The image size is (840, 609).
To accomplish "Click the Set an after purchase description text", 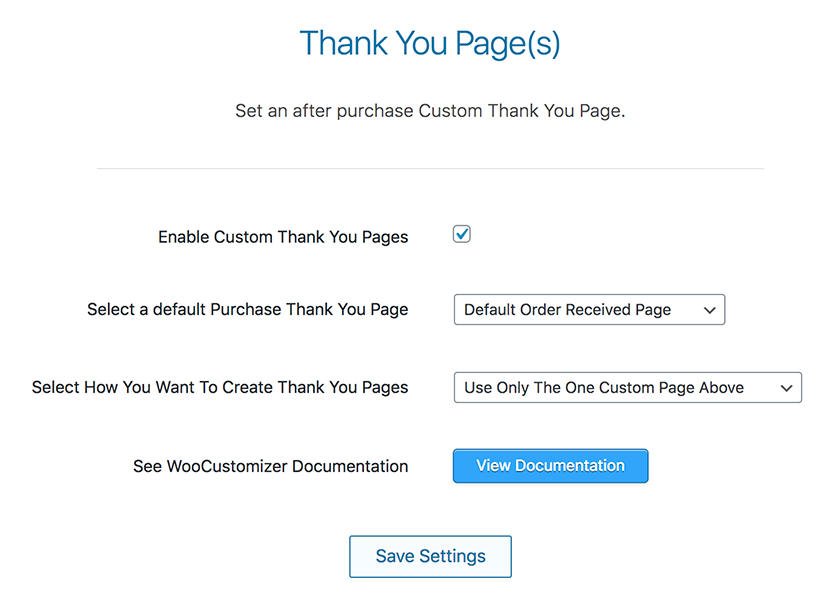I will (x=430, y=111).
